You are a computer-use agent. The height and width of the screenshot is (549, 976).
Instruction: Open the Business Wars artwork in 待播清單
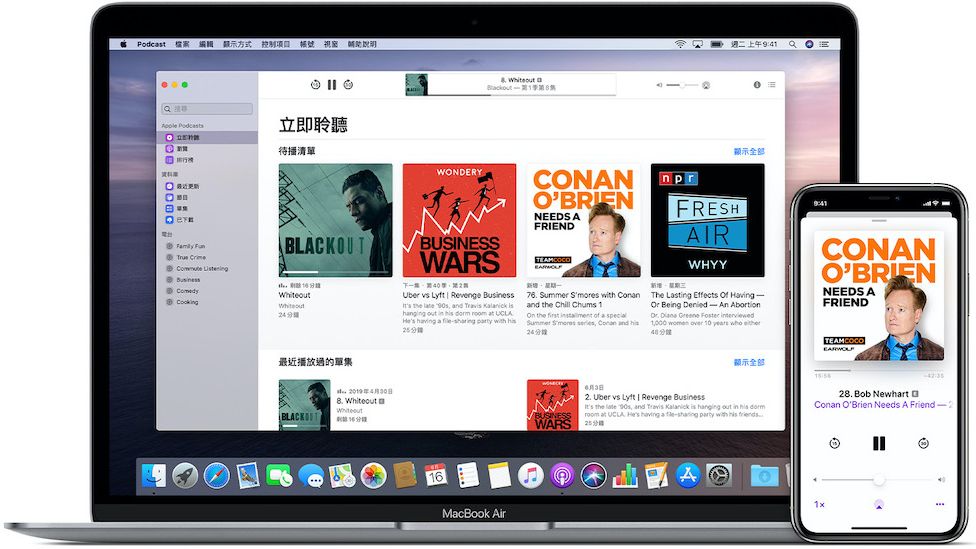[x=459, y=220]
